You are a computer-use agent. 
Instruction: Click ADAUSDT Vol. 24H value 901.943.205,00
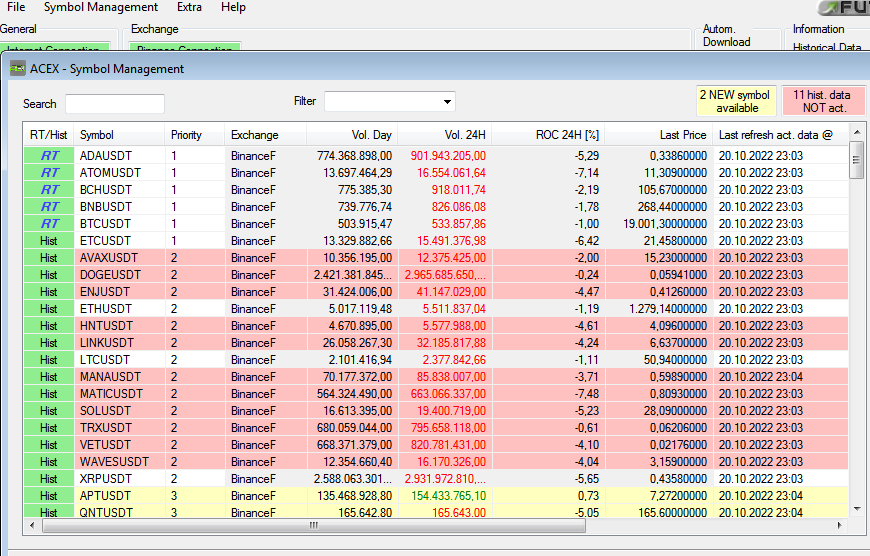click(448, 156)
